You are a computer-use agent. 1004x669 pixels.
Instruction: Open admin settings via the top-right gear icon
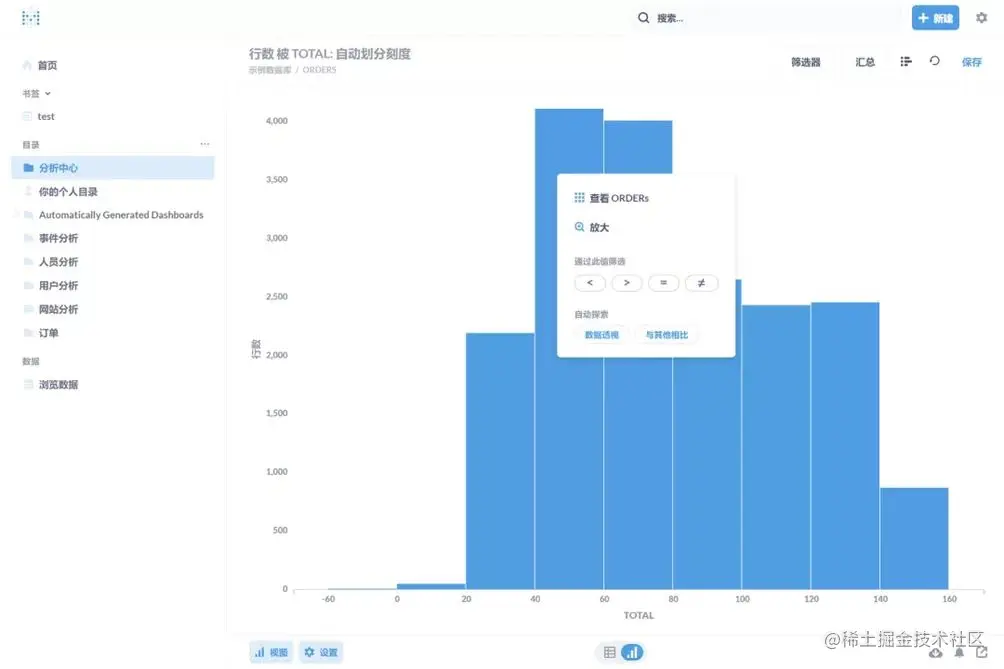[x=981, y=17]
